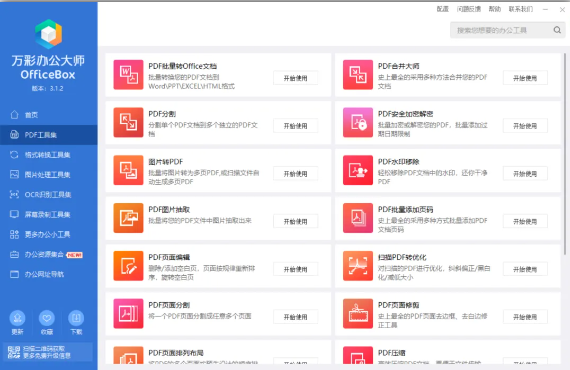Open 办公网址导航 in the sidebar

coord(49,274)
